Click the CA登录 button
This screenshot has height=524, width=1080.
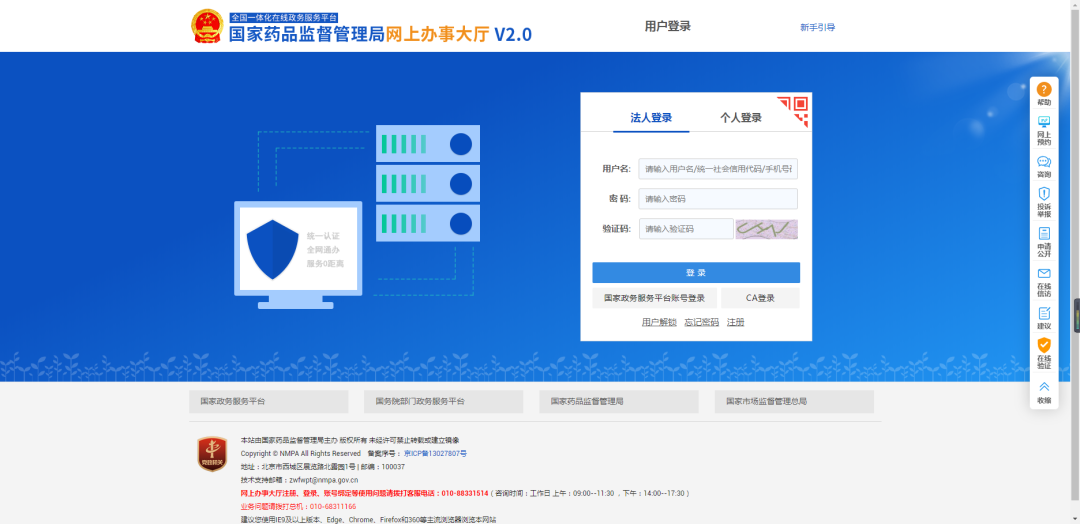click(x=760, y=298)
